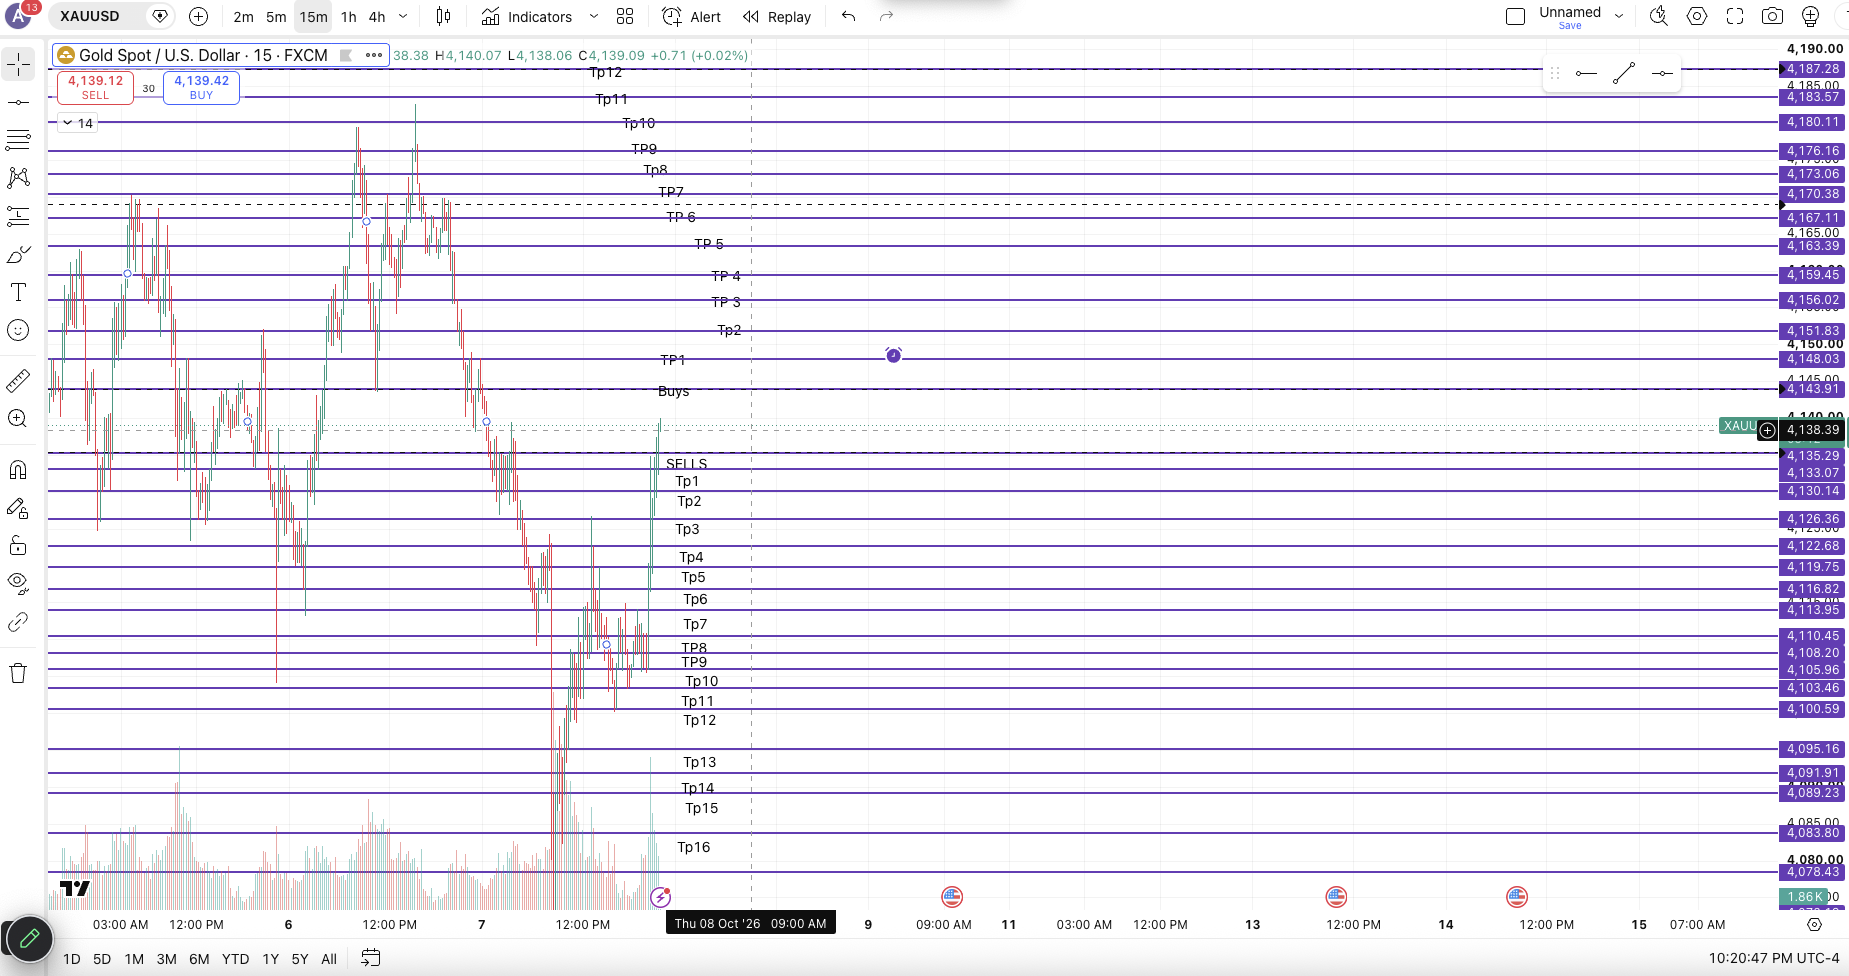
Task: Open the indicator templates dropdown arrow
Action: (x=593, y=16)
